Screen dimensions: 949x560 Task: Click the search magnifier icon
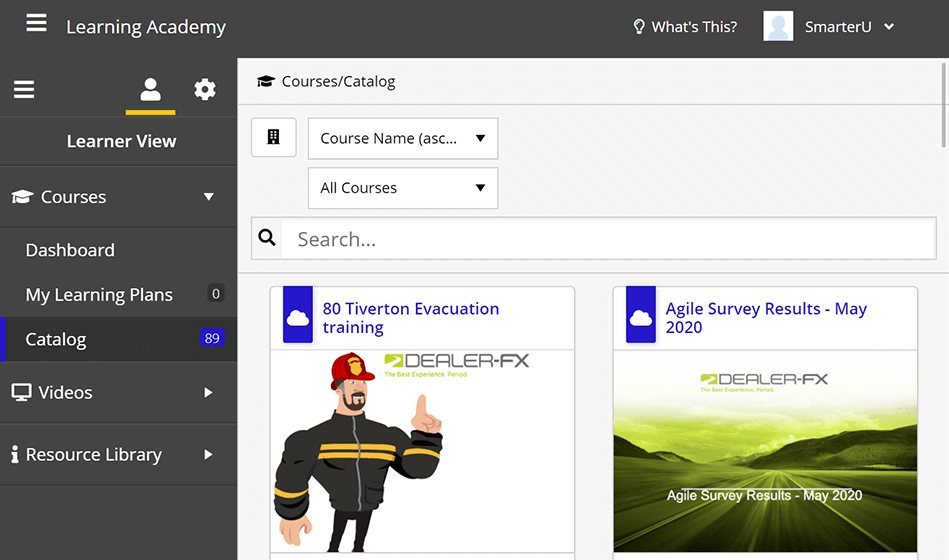pos(267,238)
